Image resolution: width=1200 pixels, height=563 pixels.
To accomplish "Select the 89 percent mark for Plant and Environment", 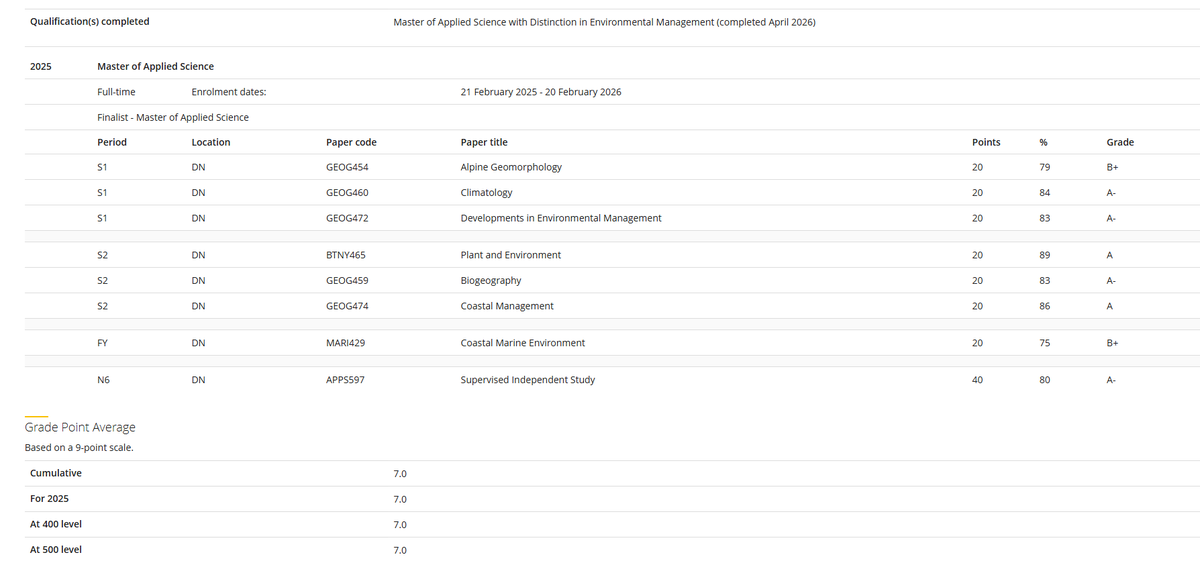I will pos(1045,255).
